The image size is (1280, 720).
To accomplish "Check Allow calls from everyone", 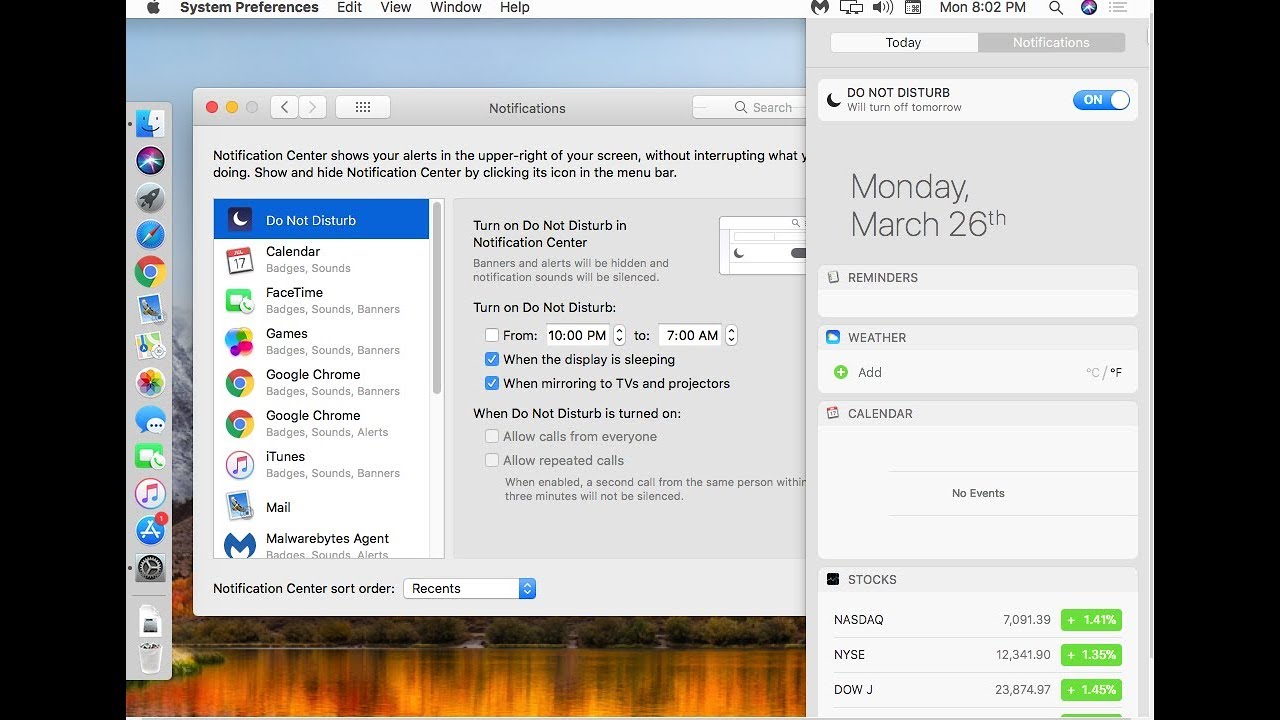I will [x=492, y=436].
